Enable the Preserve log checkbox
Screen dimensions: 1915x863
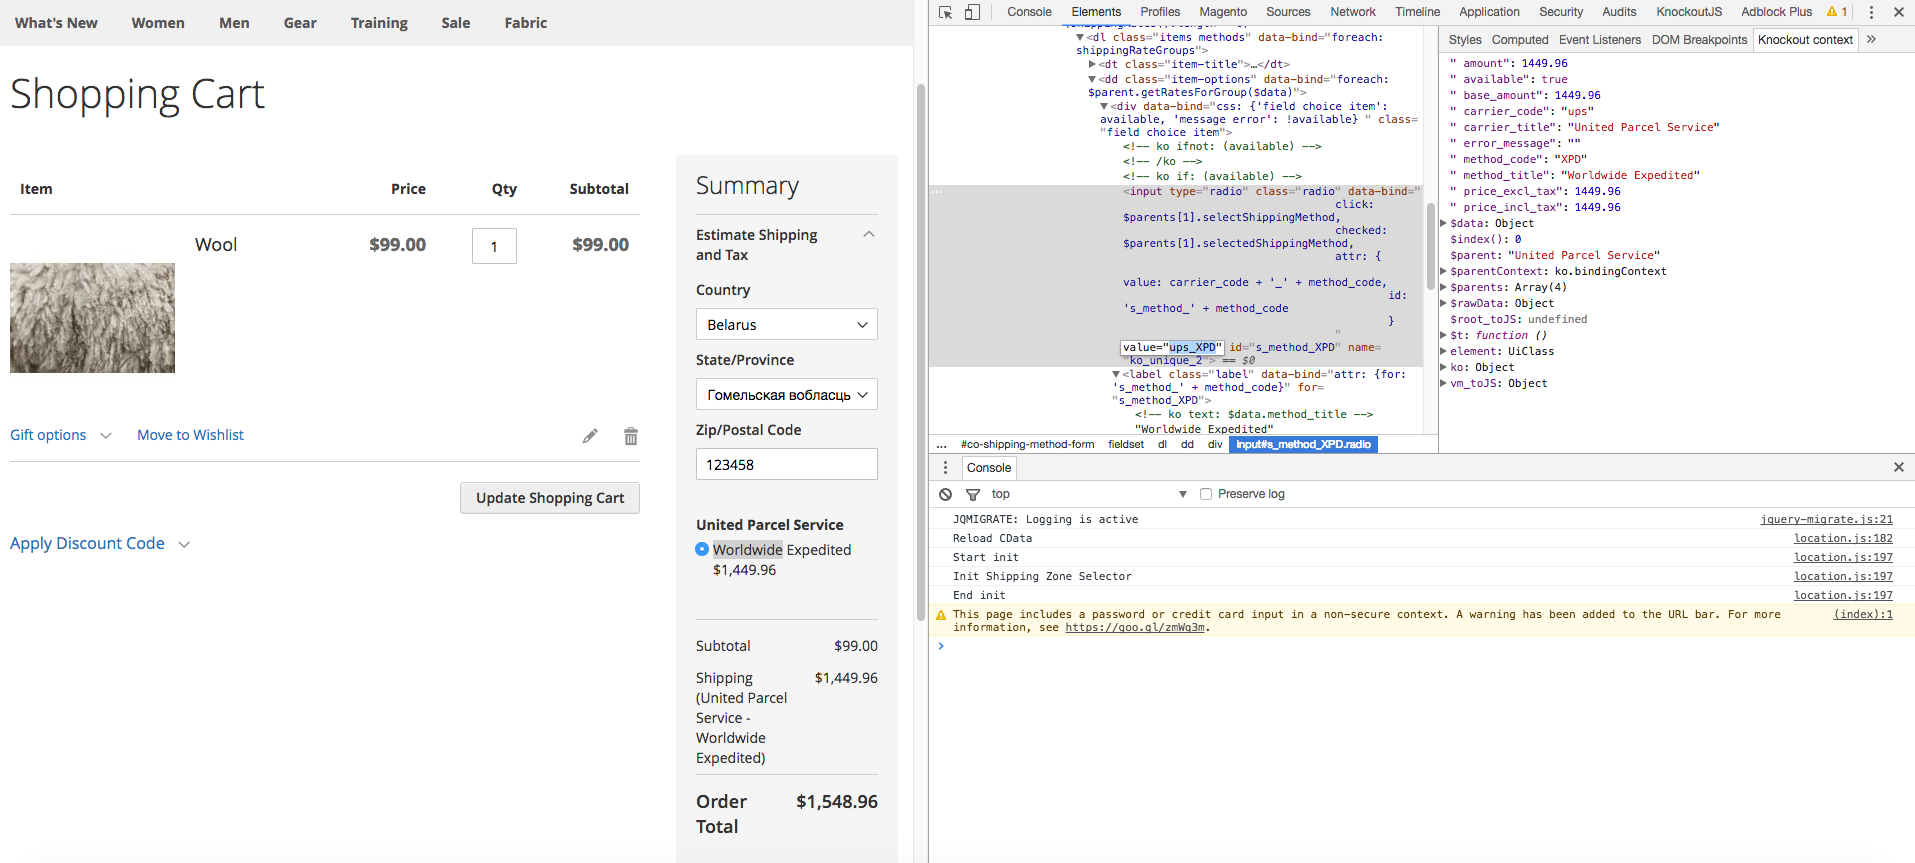pyautogui.click(x=1206, y=494)
